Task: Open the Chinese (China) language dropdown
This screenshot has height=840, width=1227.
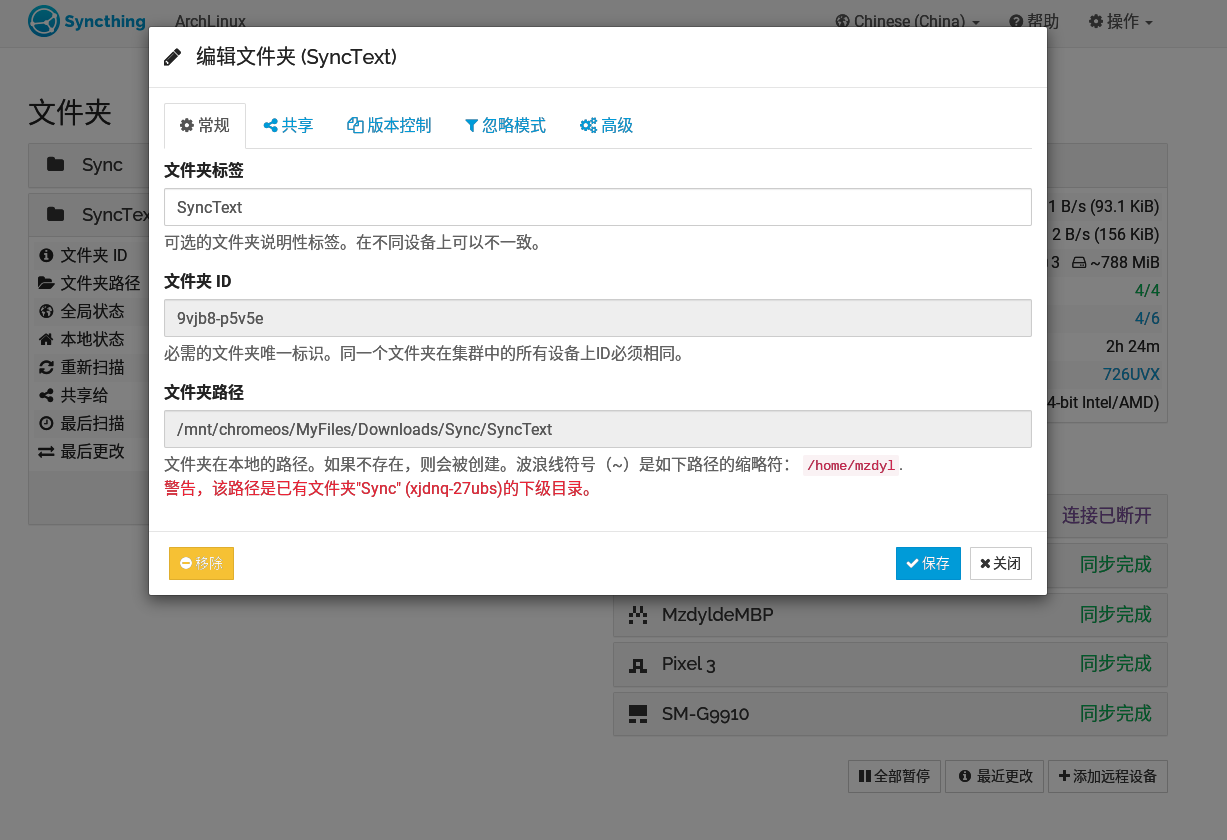Action: pyautogui.click(x=907, y=21)
